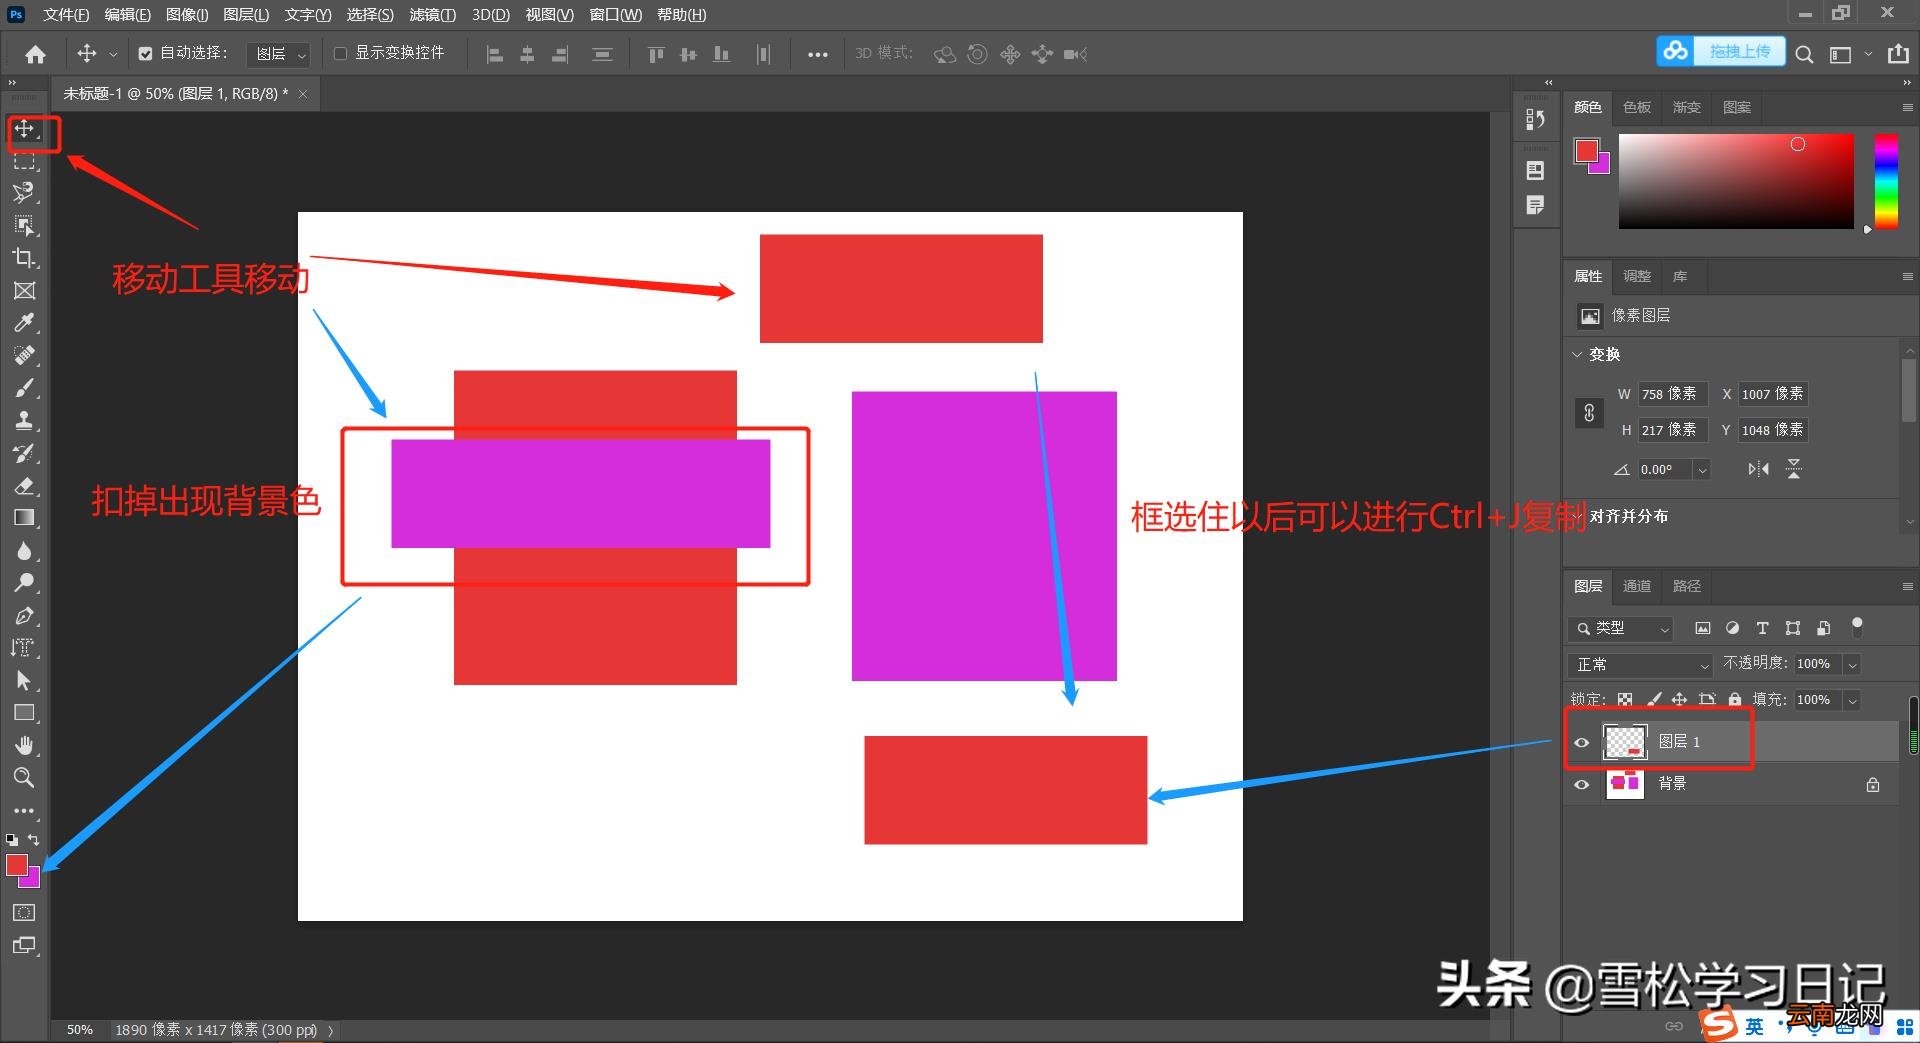Click the W width field 758 像素
The image size is (1920, 1043).
pos(1672,394)
